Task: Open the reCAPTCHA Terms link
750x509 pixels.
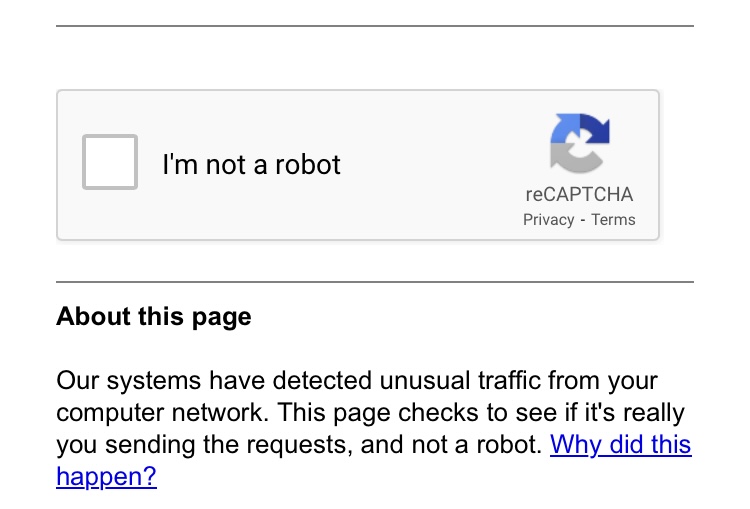Action: [x=613, y=220]
